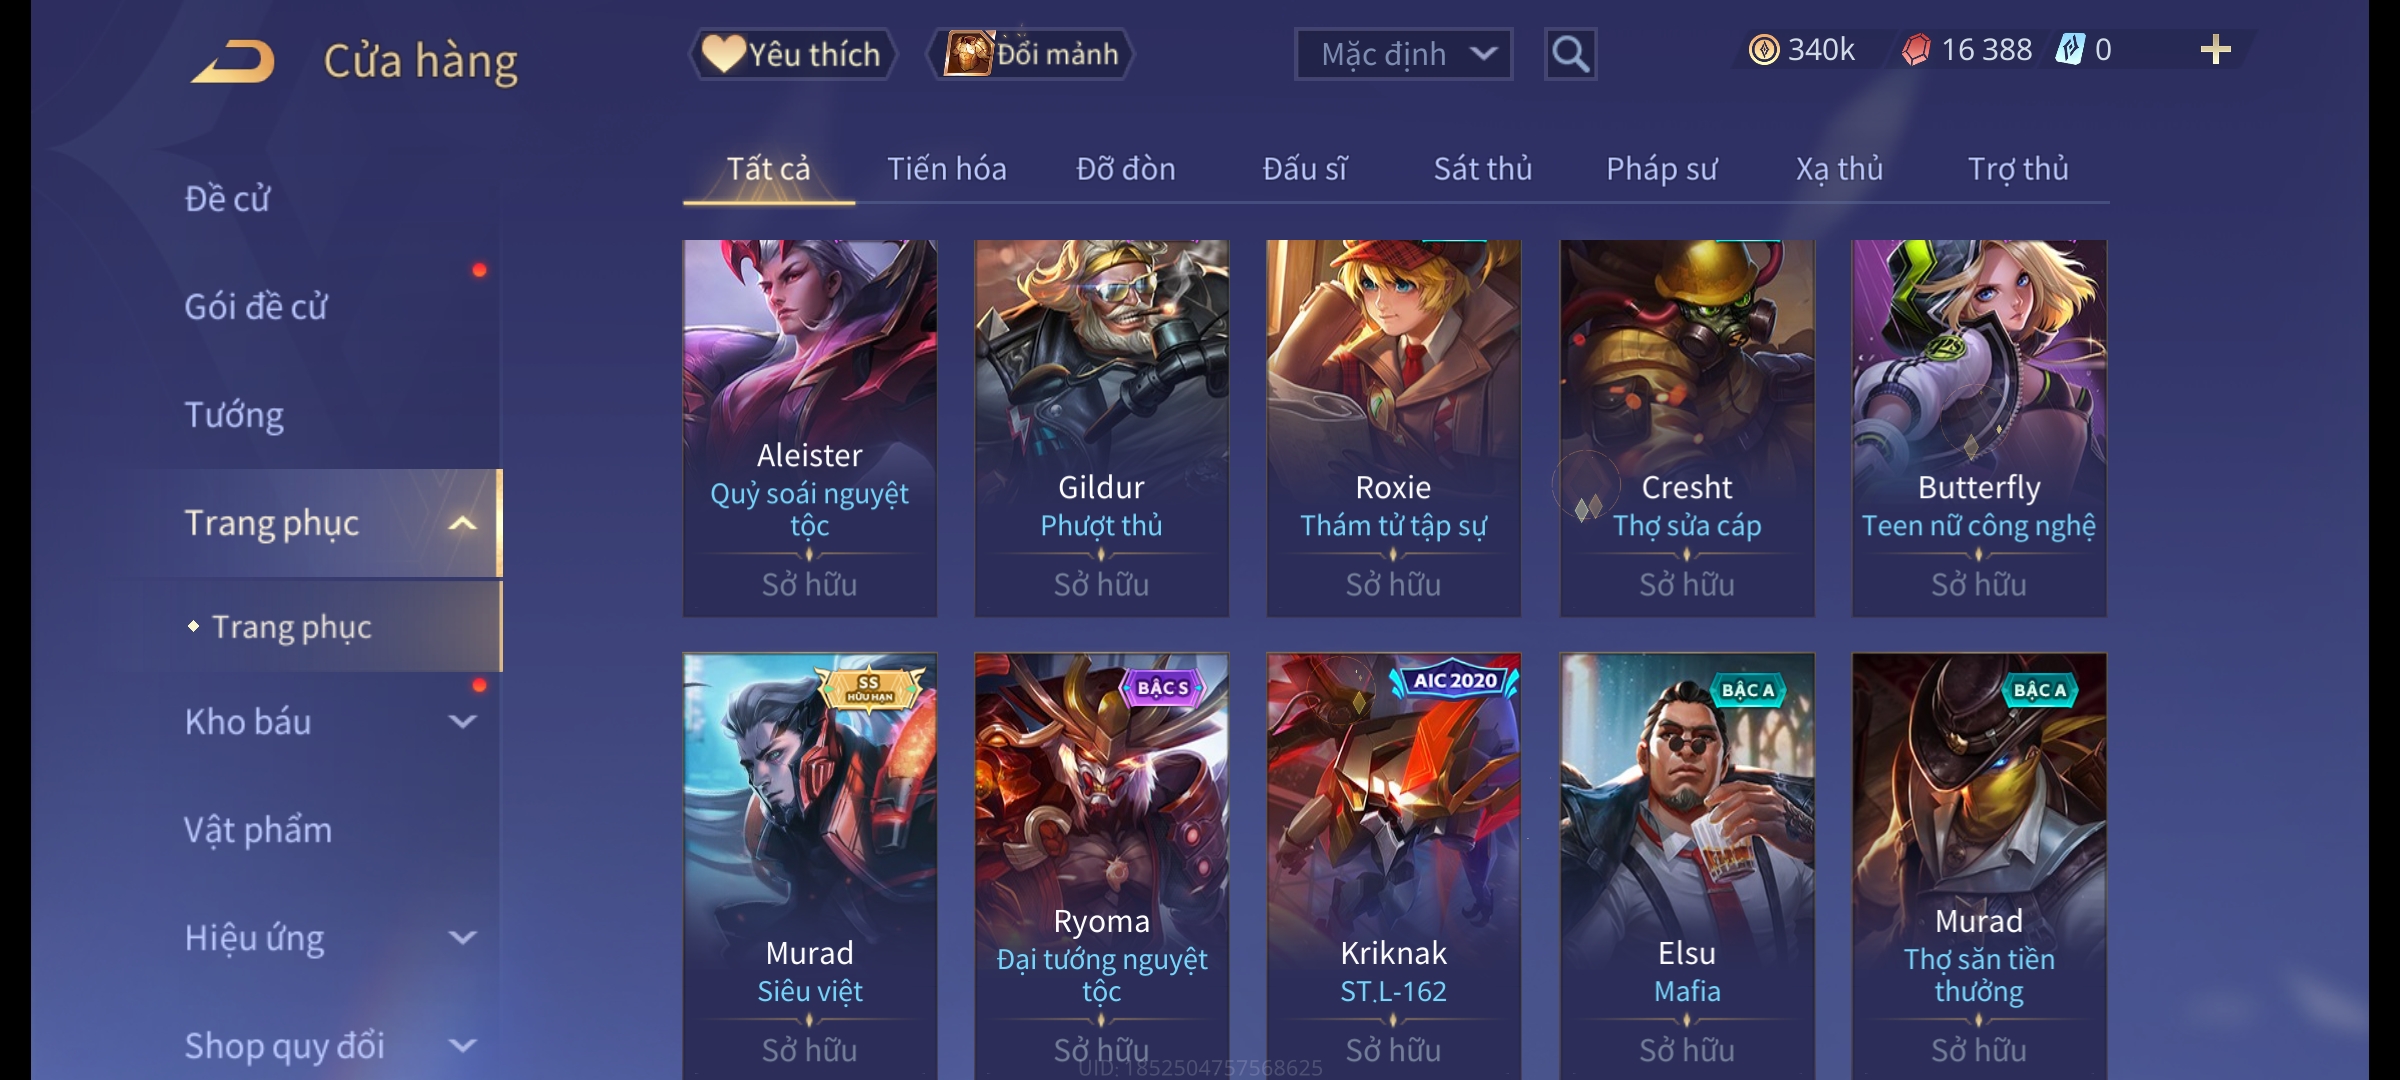Image resolution: width=2400 pixels, height=1080 pixels.
Task: Tap the red ruby gem icon
Action: 1916,50
